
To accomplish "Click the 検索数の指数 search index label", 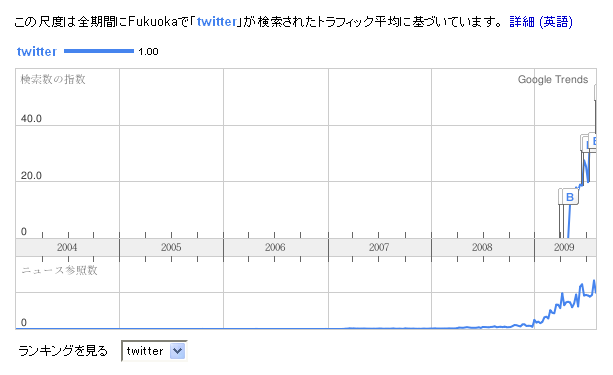I will pyautogui.click(x=53, y=79).
